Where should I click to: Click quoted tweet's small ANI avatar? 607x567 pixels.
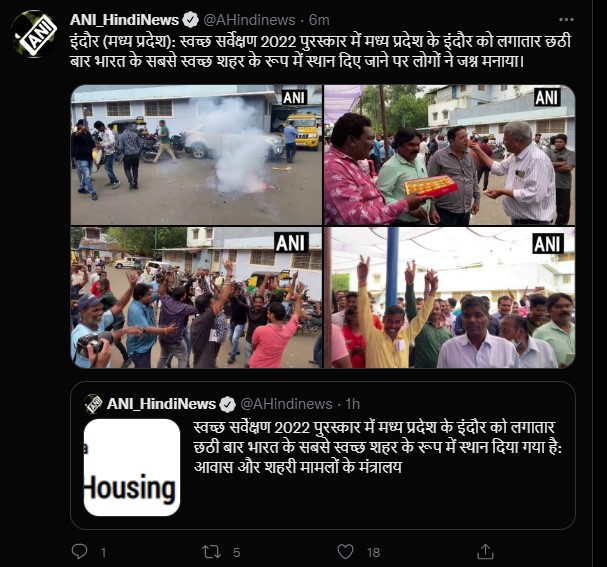[93, 404]
